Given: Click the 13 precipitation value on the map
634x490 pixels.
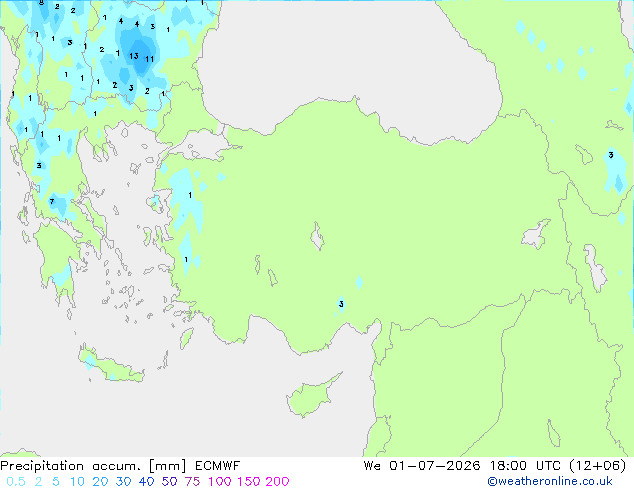Looking at the screenshot, I should click(x=134, y=56).
